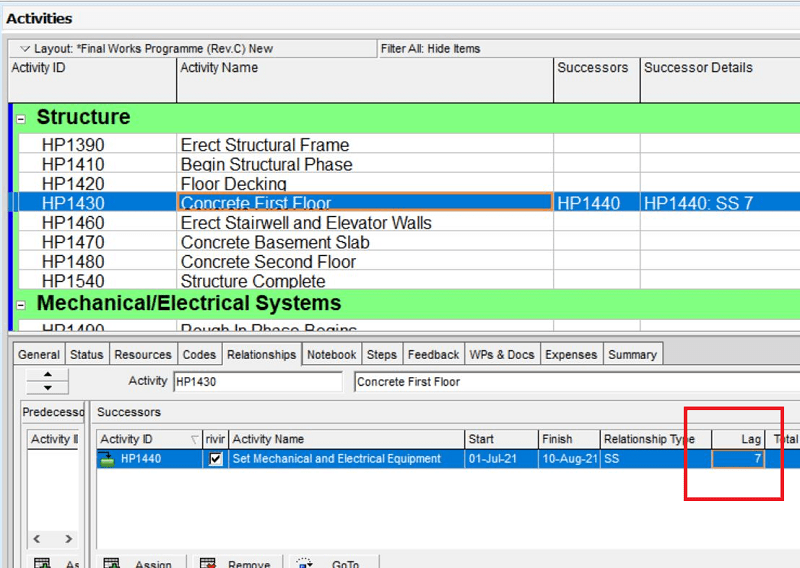Sort successors by the Activity ID header
Viewport: 800px width, 568px height.
pos(149,439)
